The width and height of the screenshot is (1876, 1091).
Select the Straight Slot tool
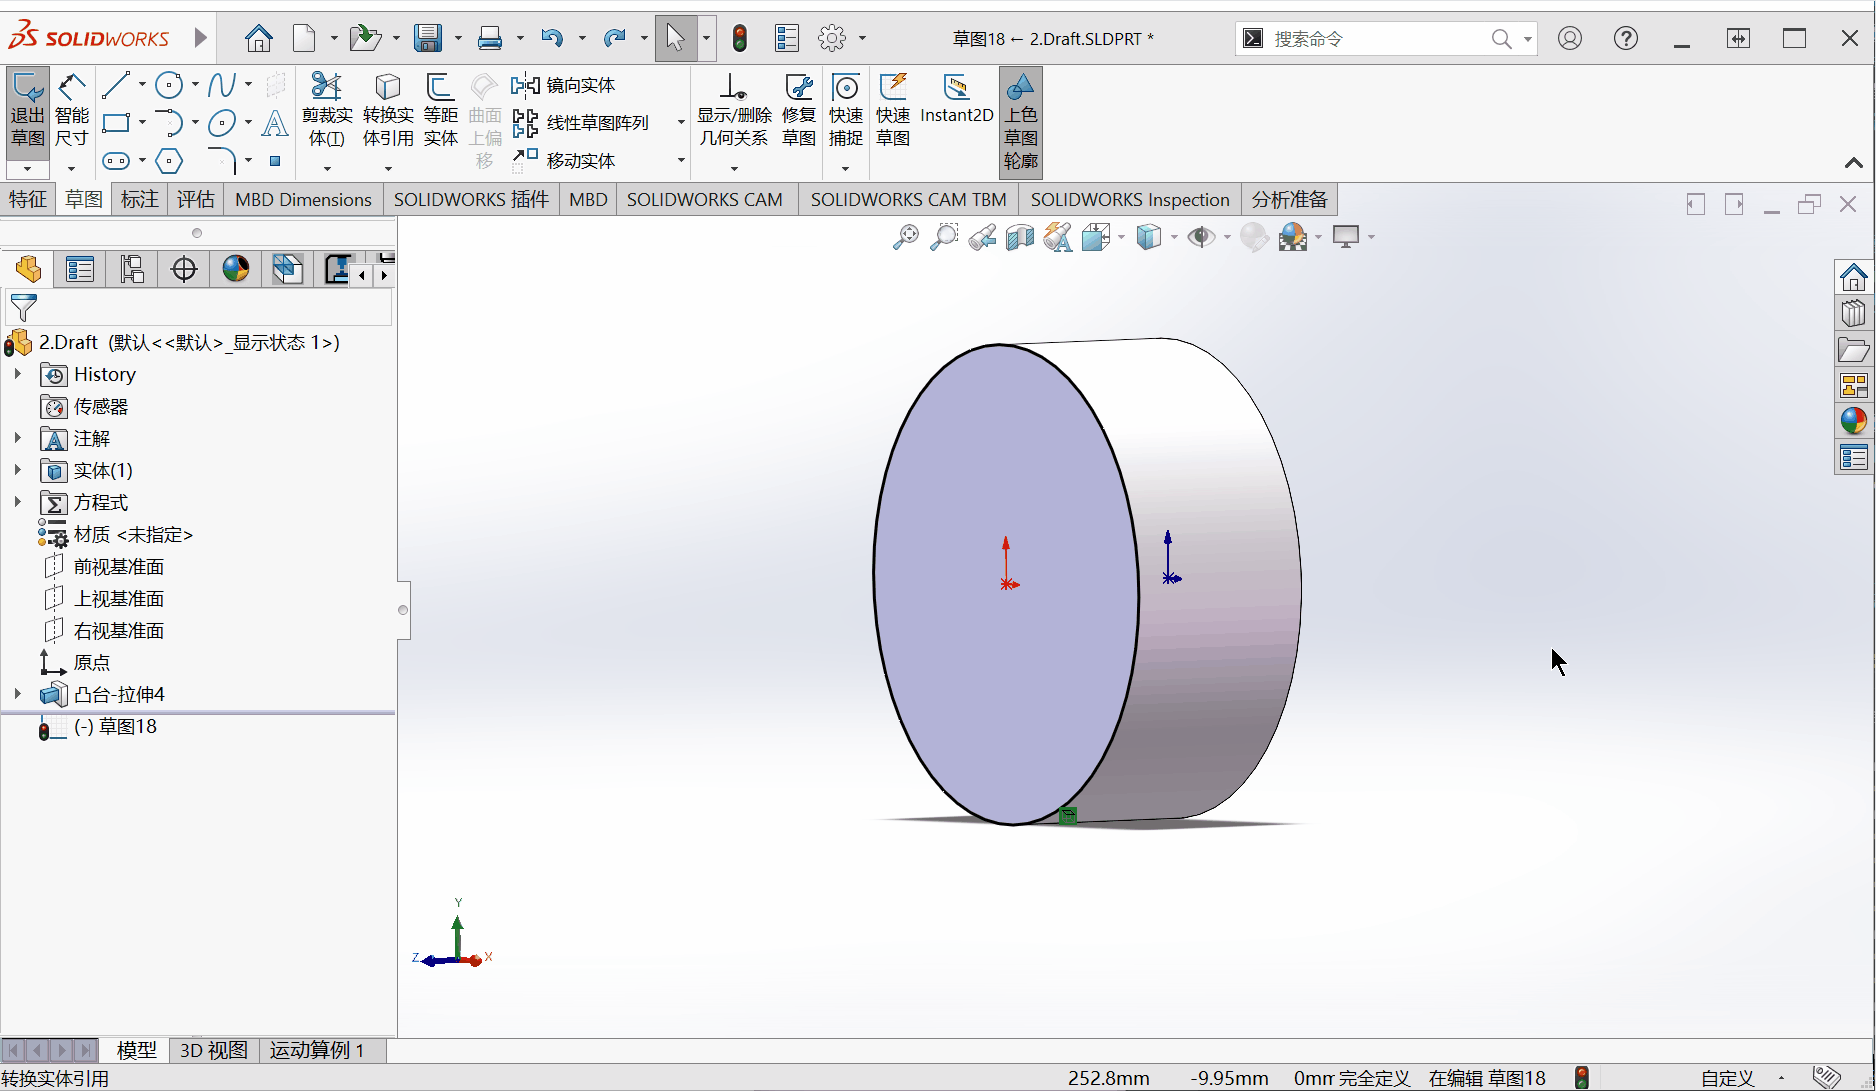point(116,161)
